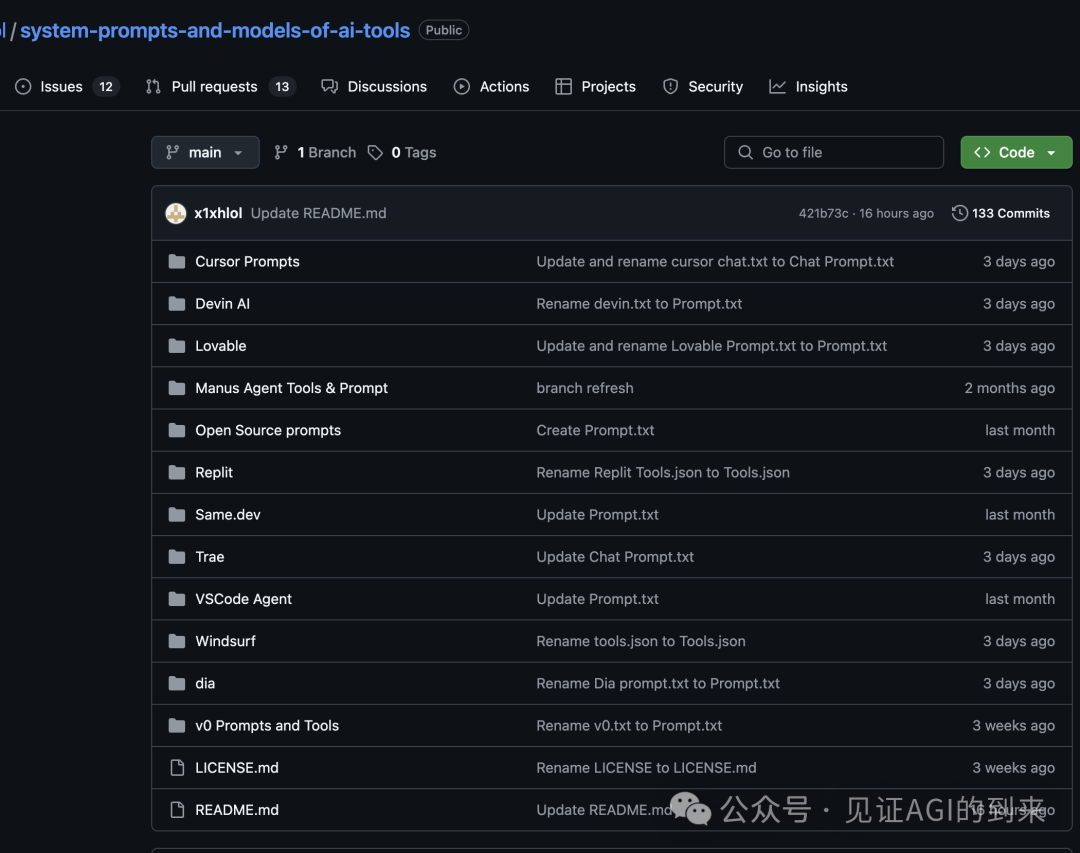Viewport: 1080px width, 853px height.
Task: Click the repository name system-prompts-and-models-of-ai-tools
Action: 215,30
